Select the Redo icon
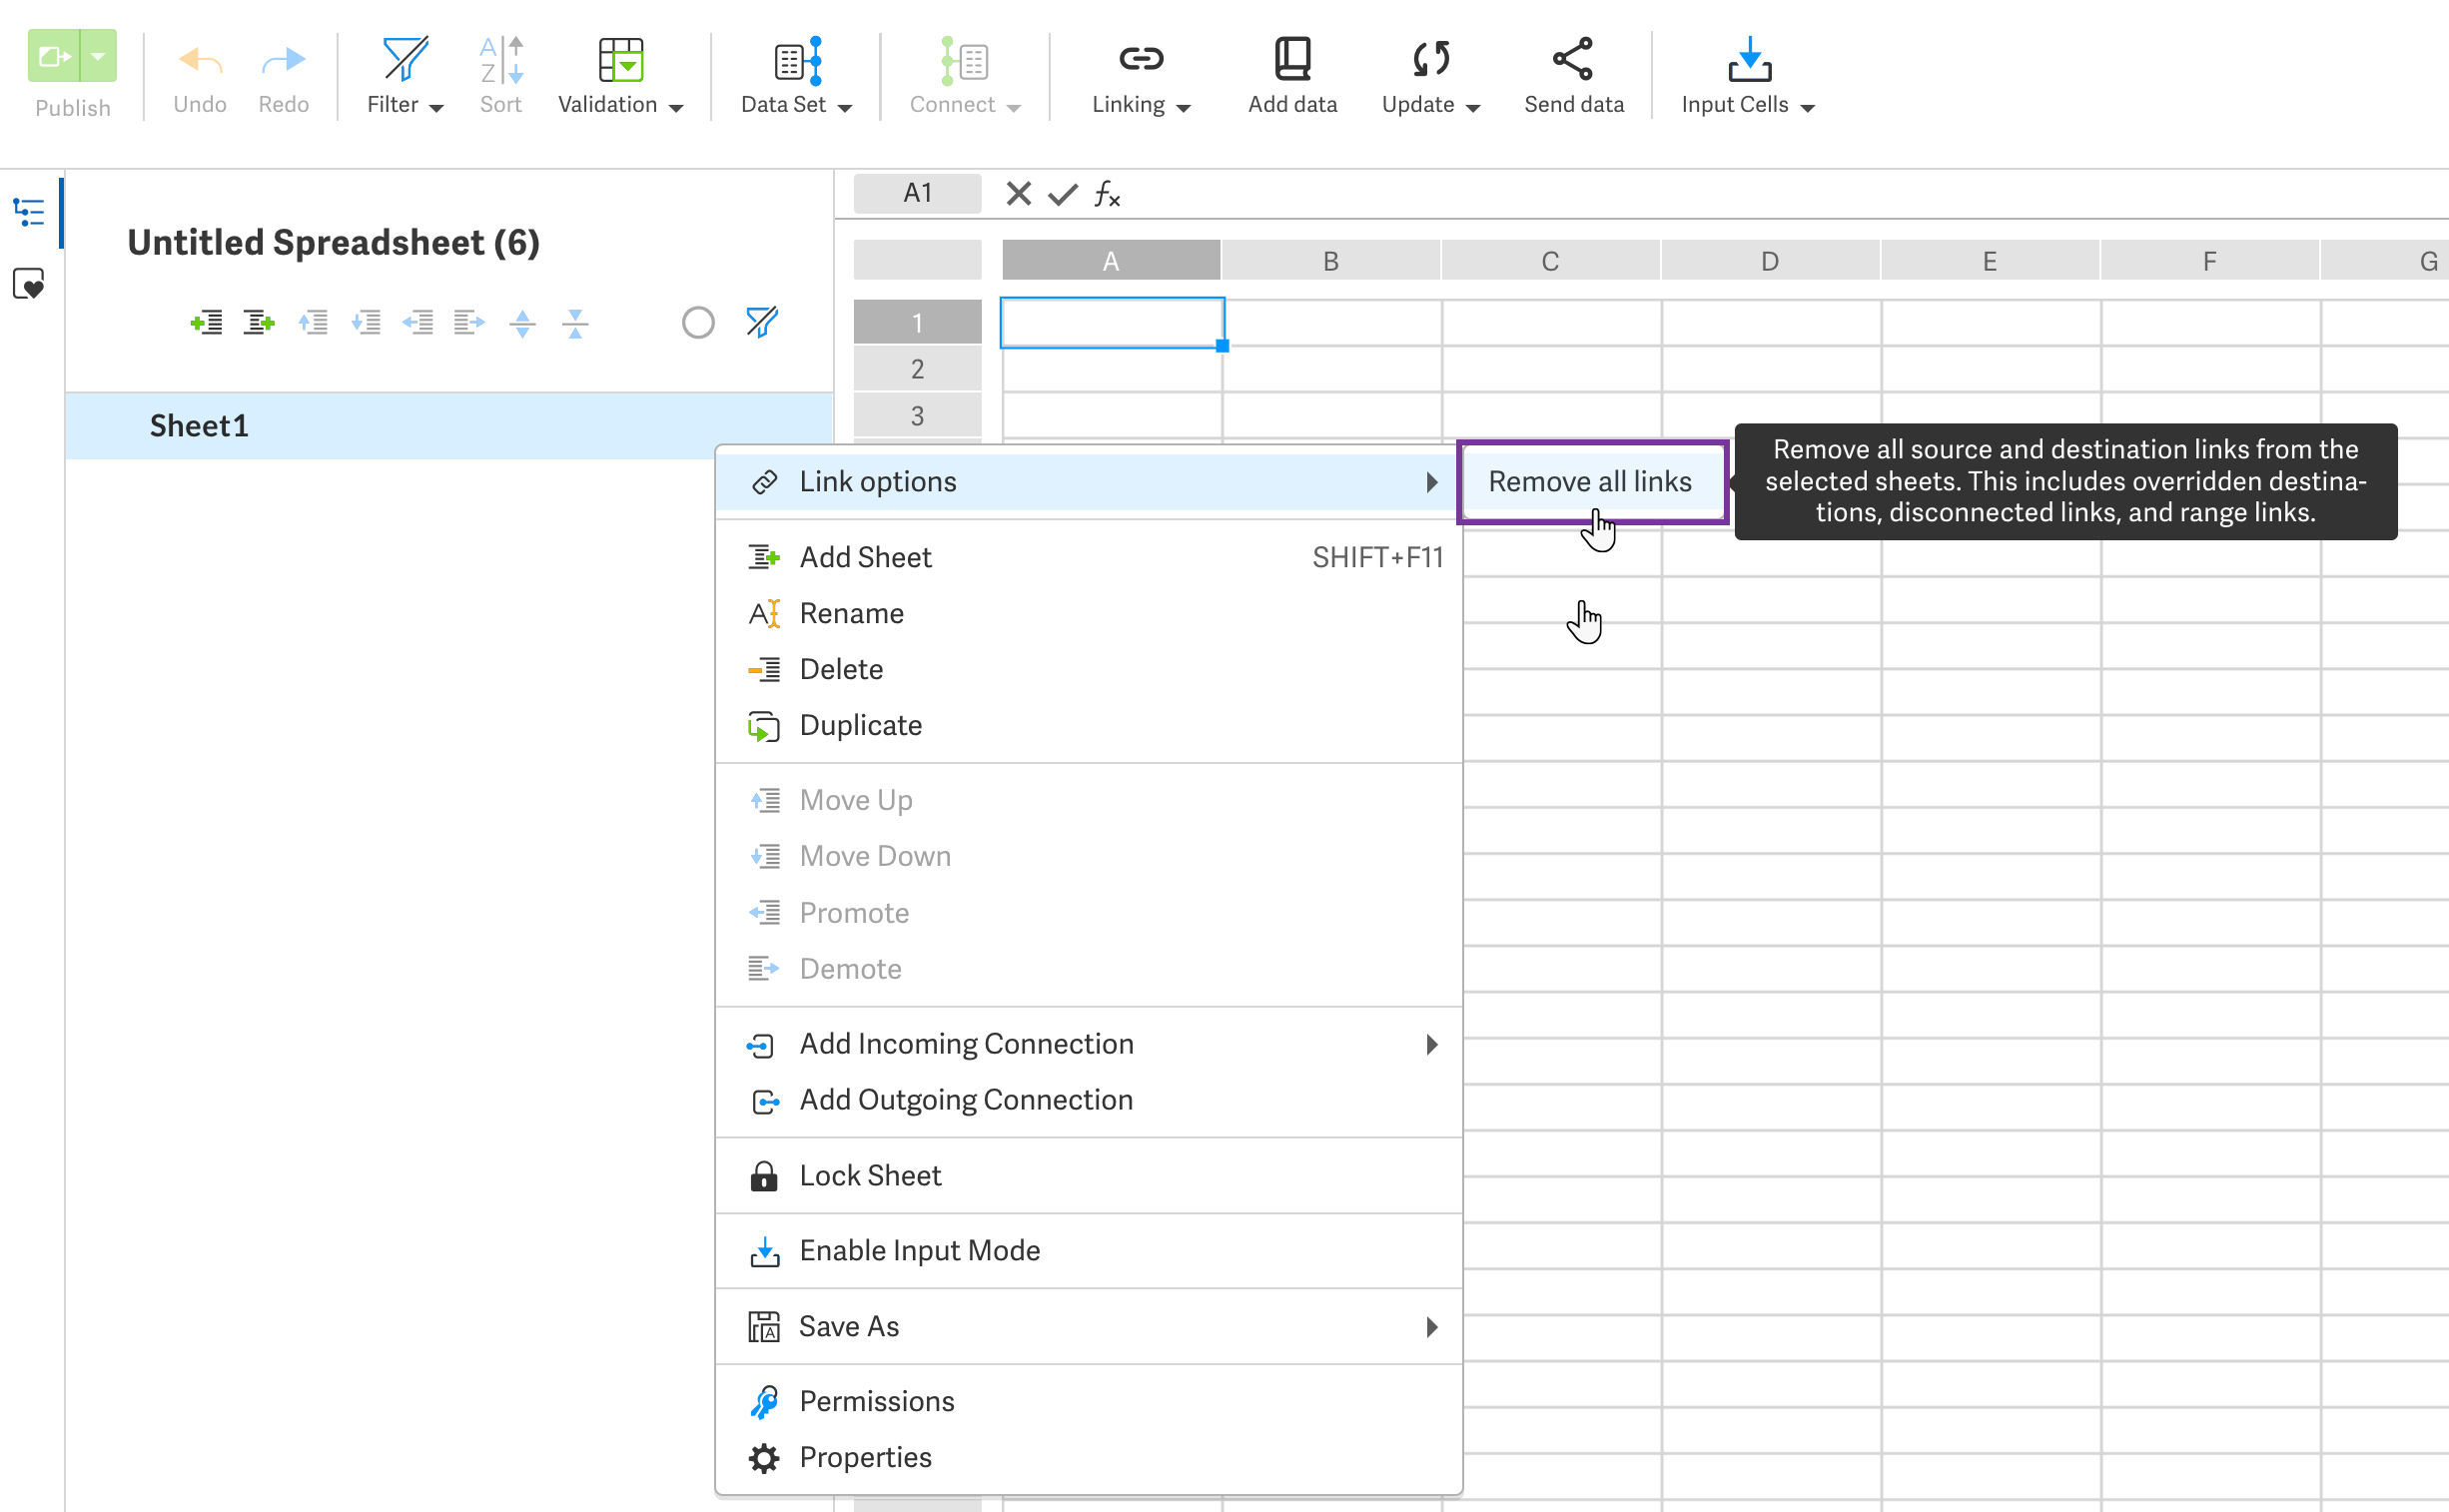The width and height of the screenshot is (2449, 1512). tap(283, 62)
